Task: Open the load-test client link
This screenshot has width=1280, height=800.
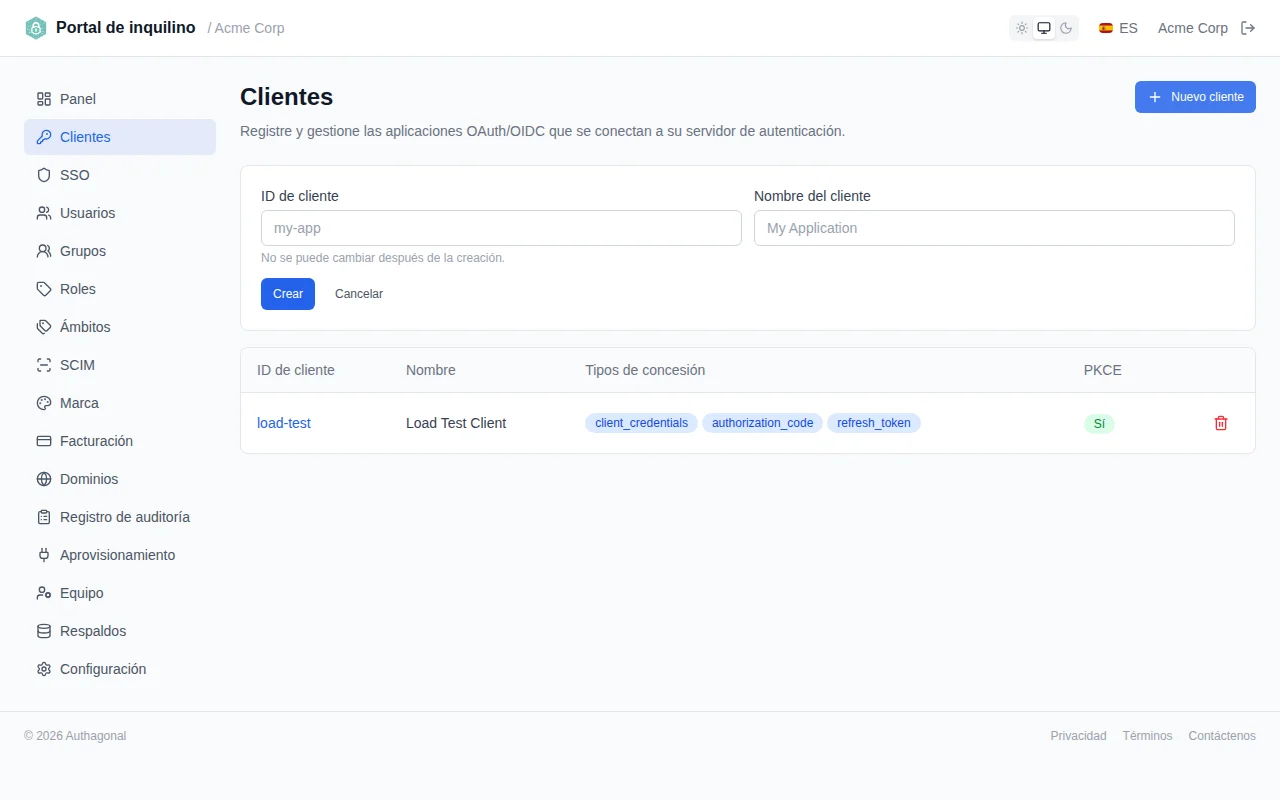Action: [x=284, y=423]
